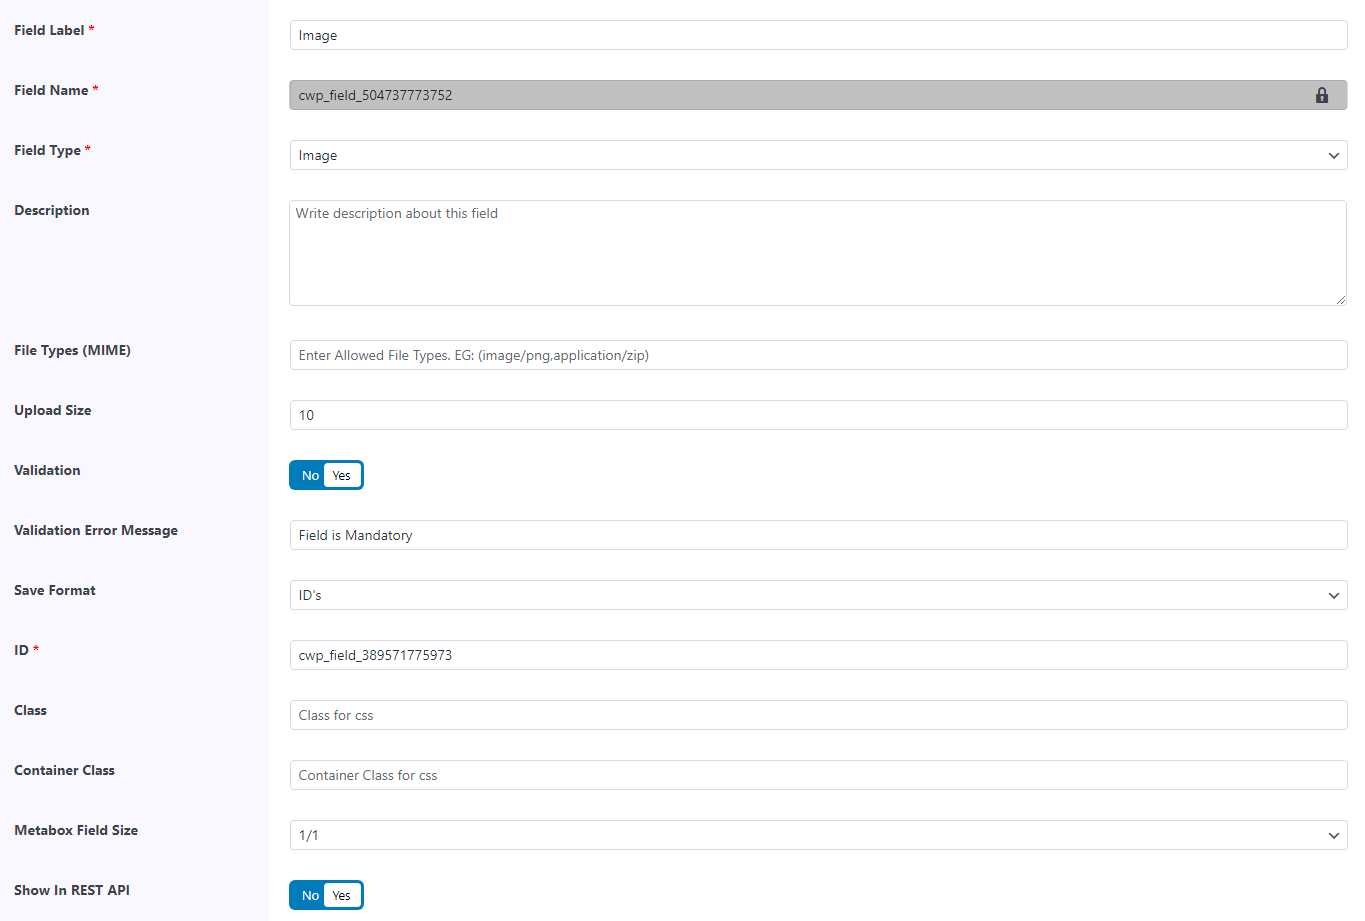
Task: Click the "Validation Error Message" label text
Action: 96,530
